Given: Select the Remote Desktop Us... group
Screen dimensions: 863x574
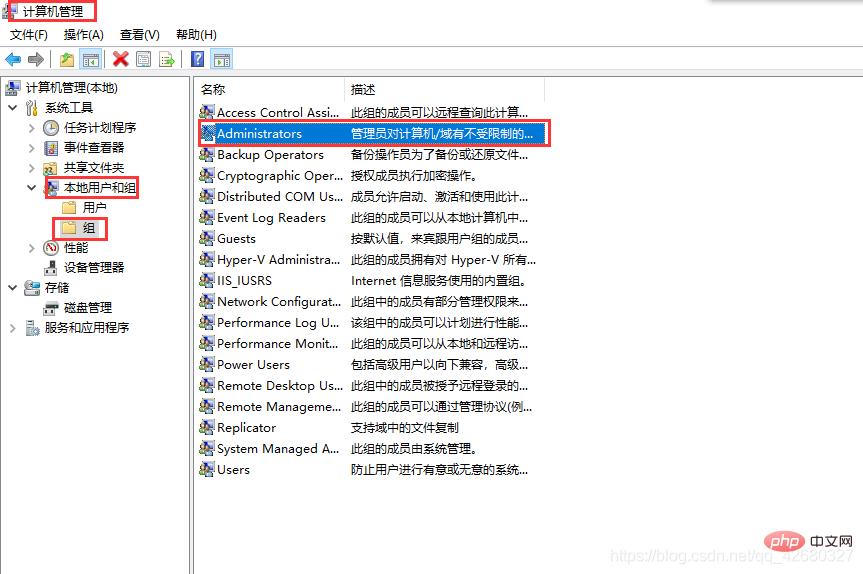Looking at the screenshot, I should point(280,385).
